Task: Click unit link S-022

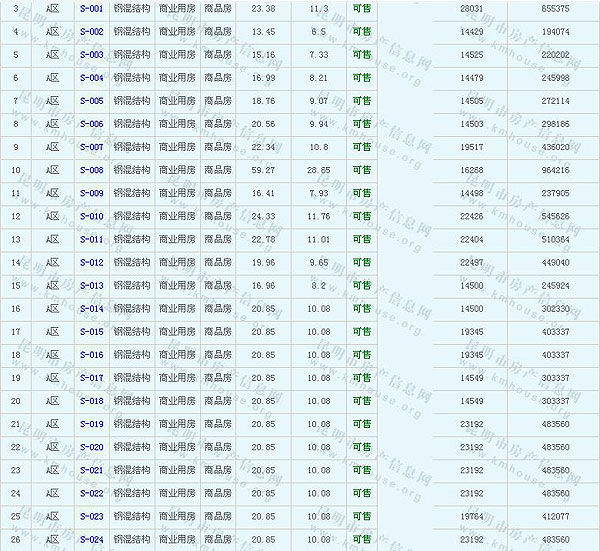Action: coord(91,493)
